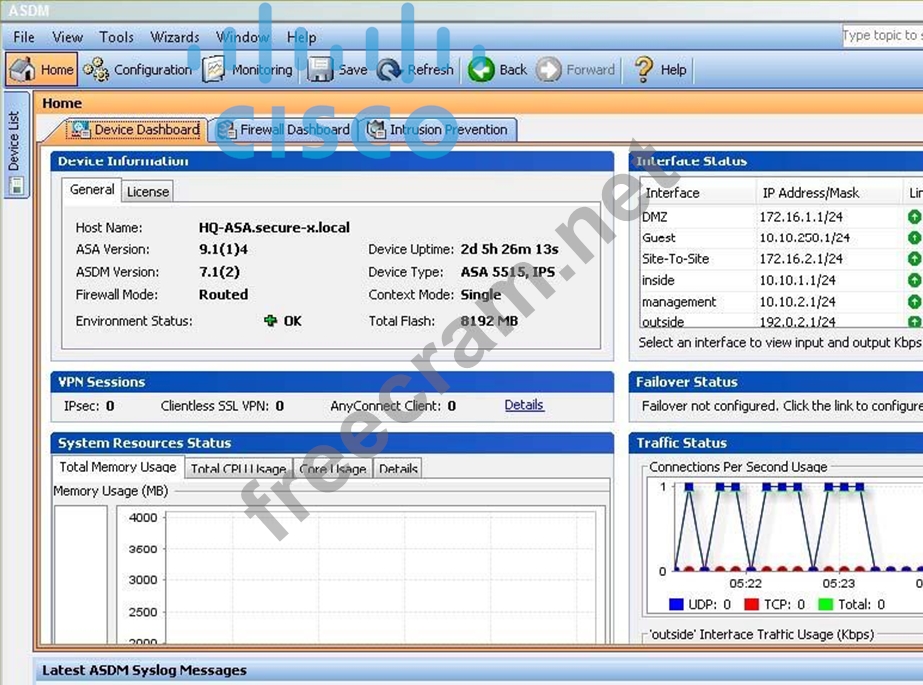Click the Save floppy disk icon
The image size is (923, 685).
coord(320,70)
